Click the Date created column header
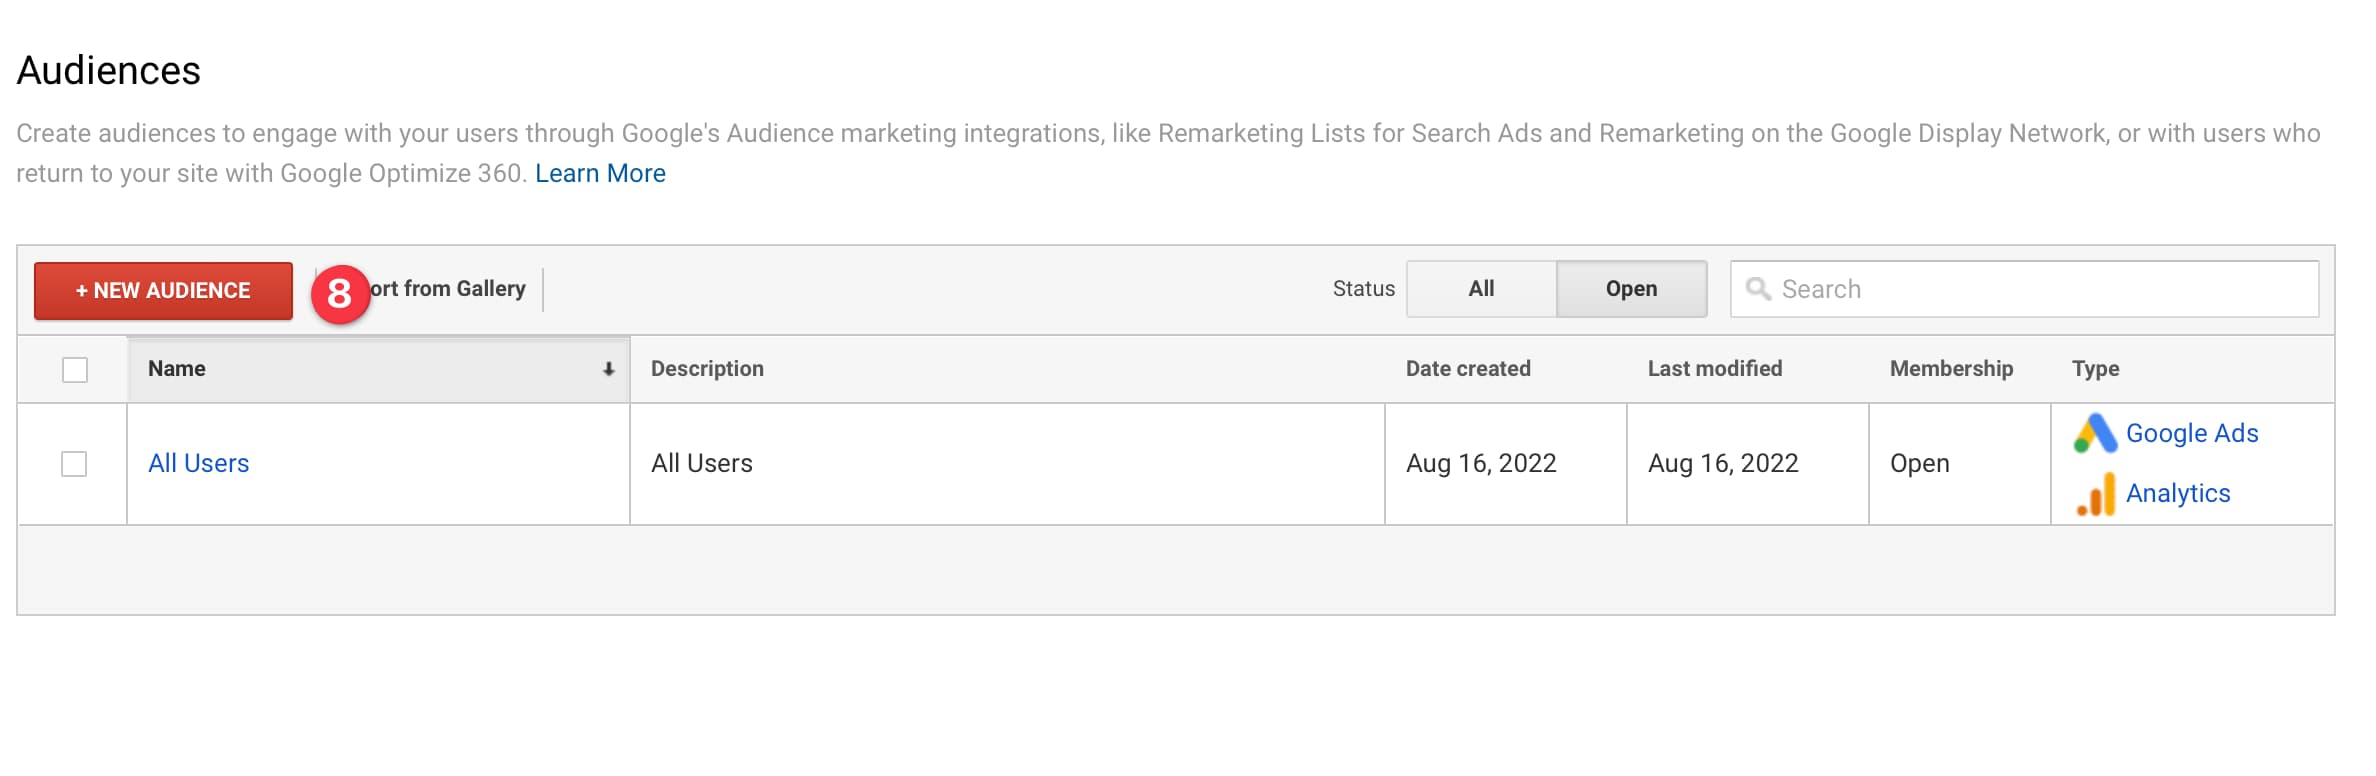 1468,369
